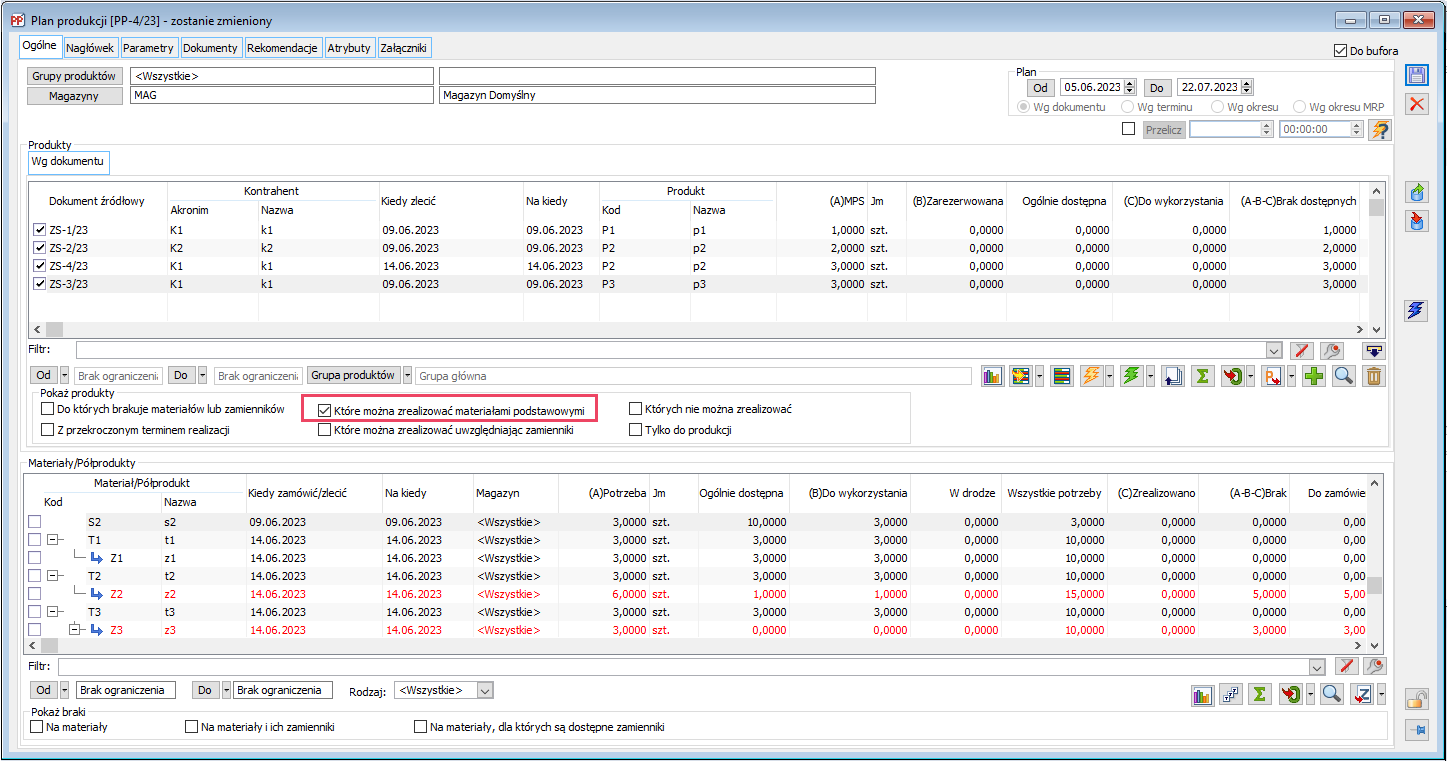Screen dimensions: 1447x761
Task: Enable 'Do których brakuje materiałów lub zamienników'
Action: (47, 409)
